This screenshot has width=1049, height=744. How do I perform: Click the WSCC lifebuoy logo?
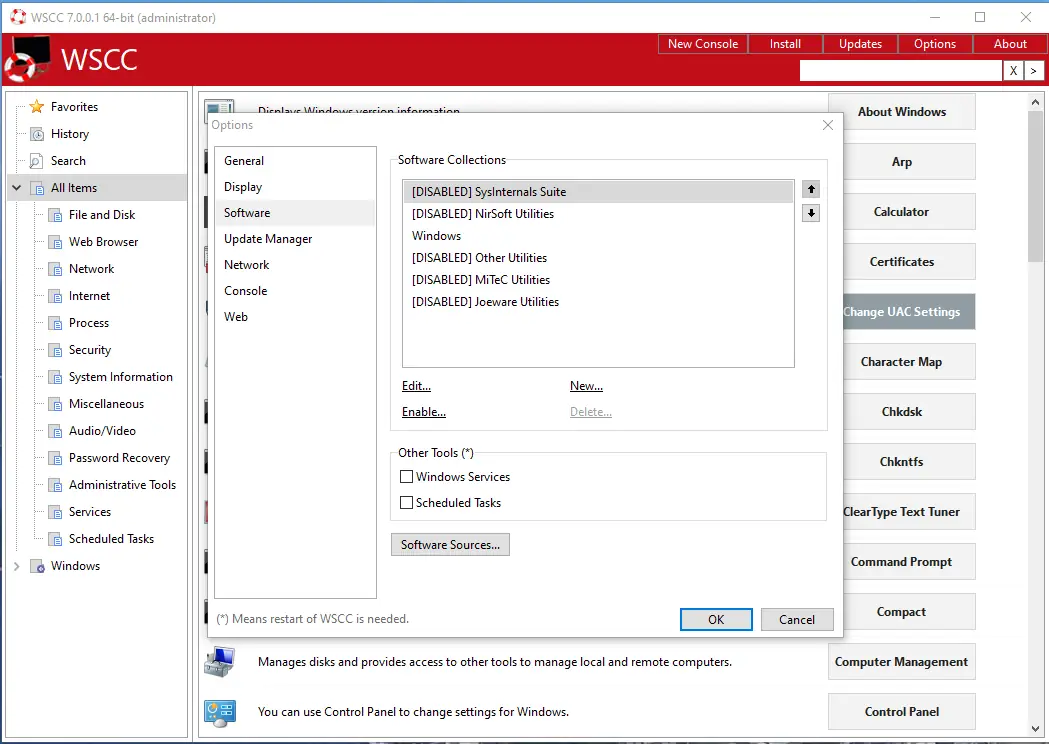click(x=27, y=58)
